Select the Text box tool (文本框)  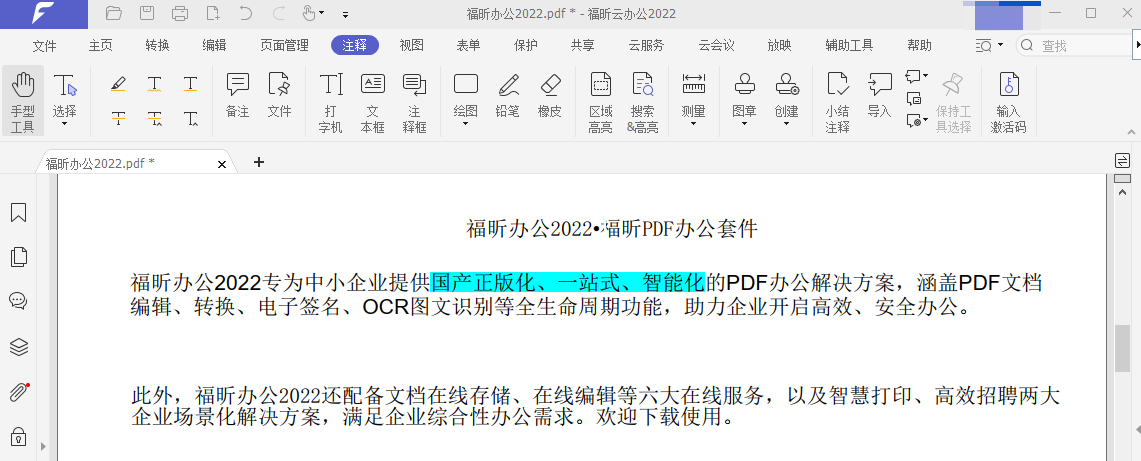click(373, 103)
